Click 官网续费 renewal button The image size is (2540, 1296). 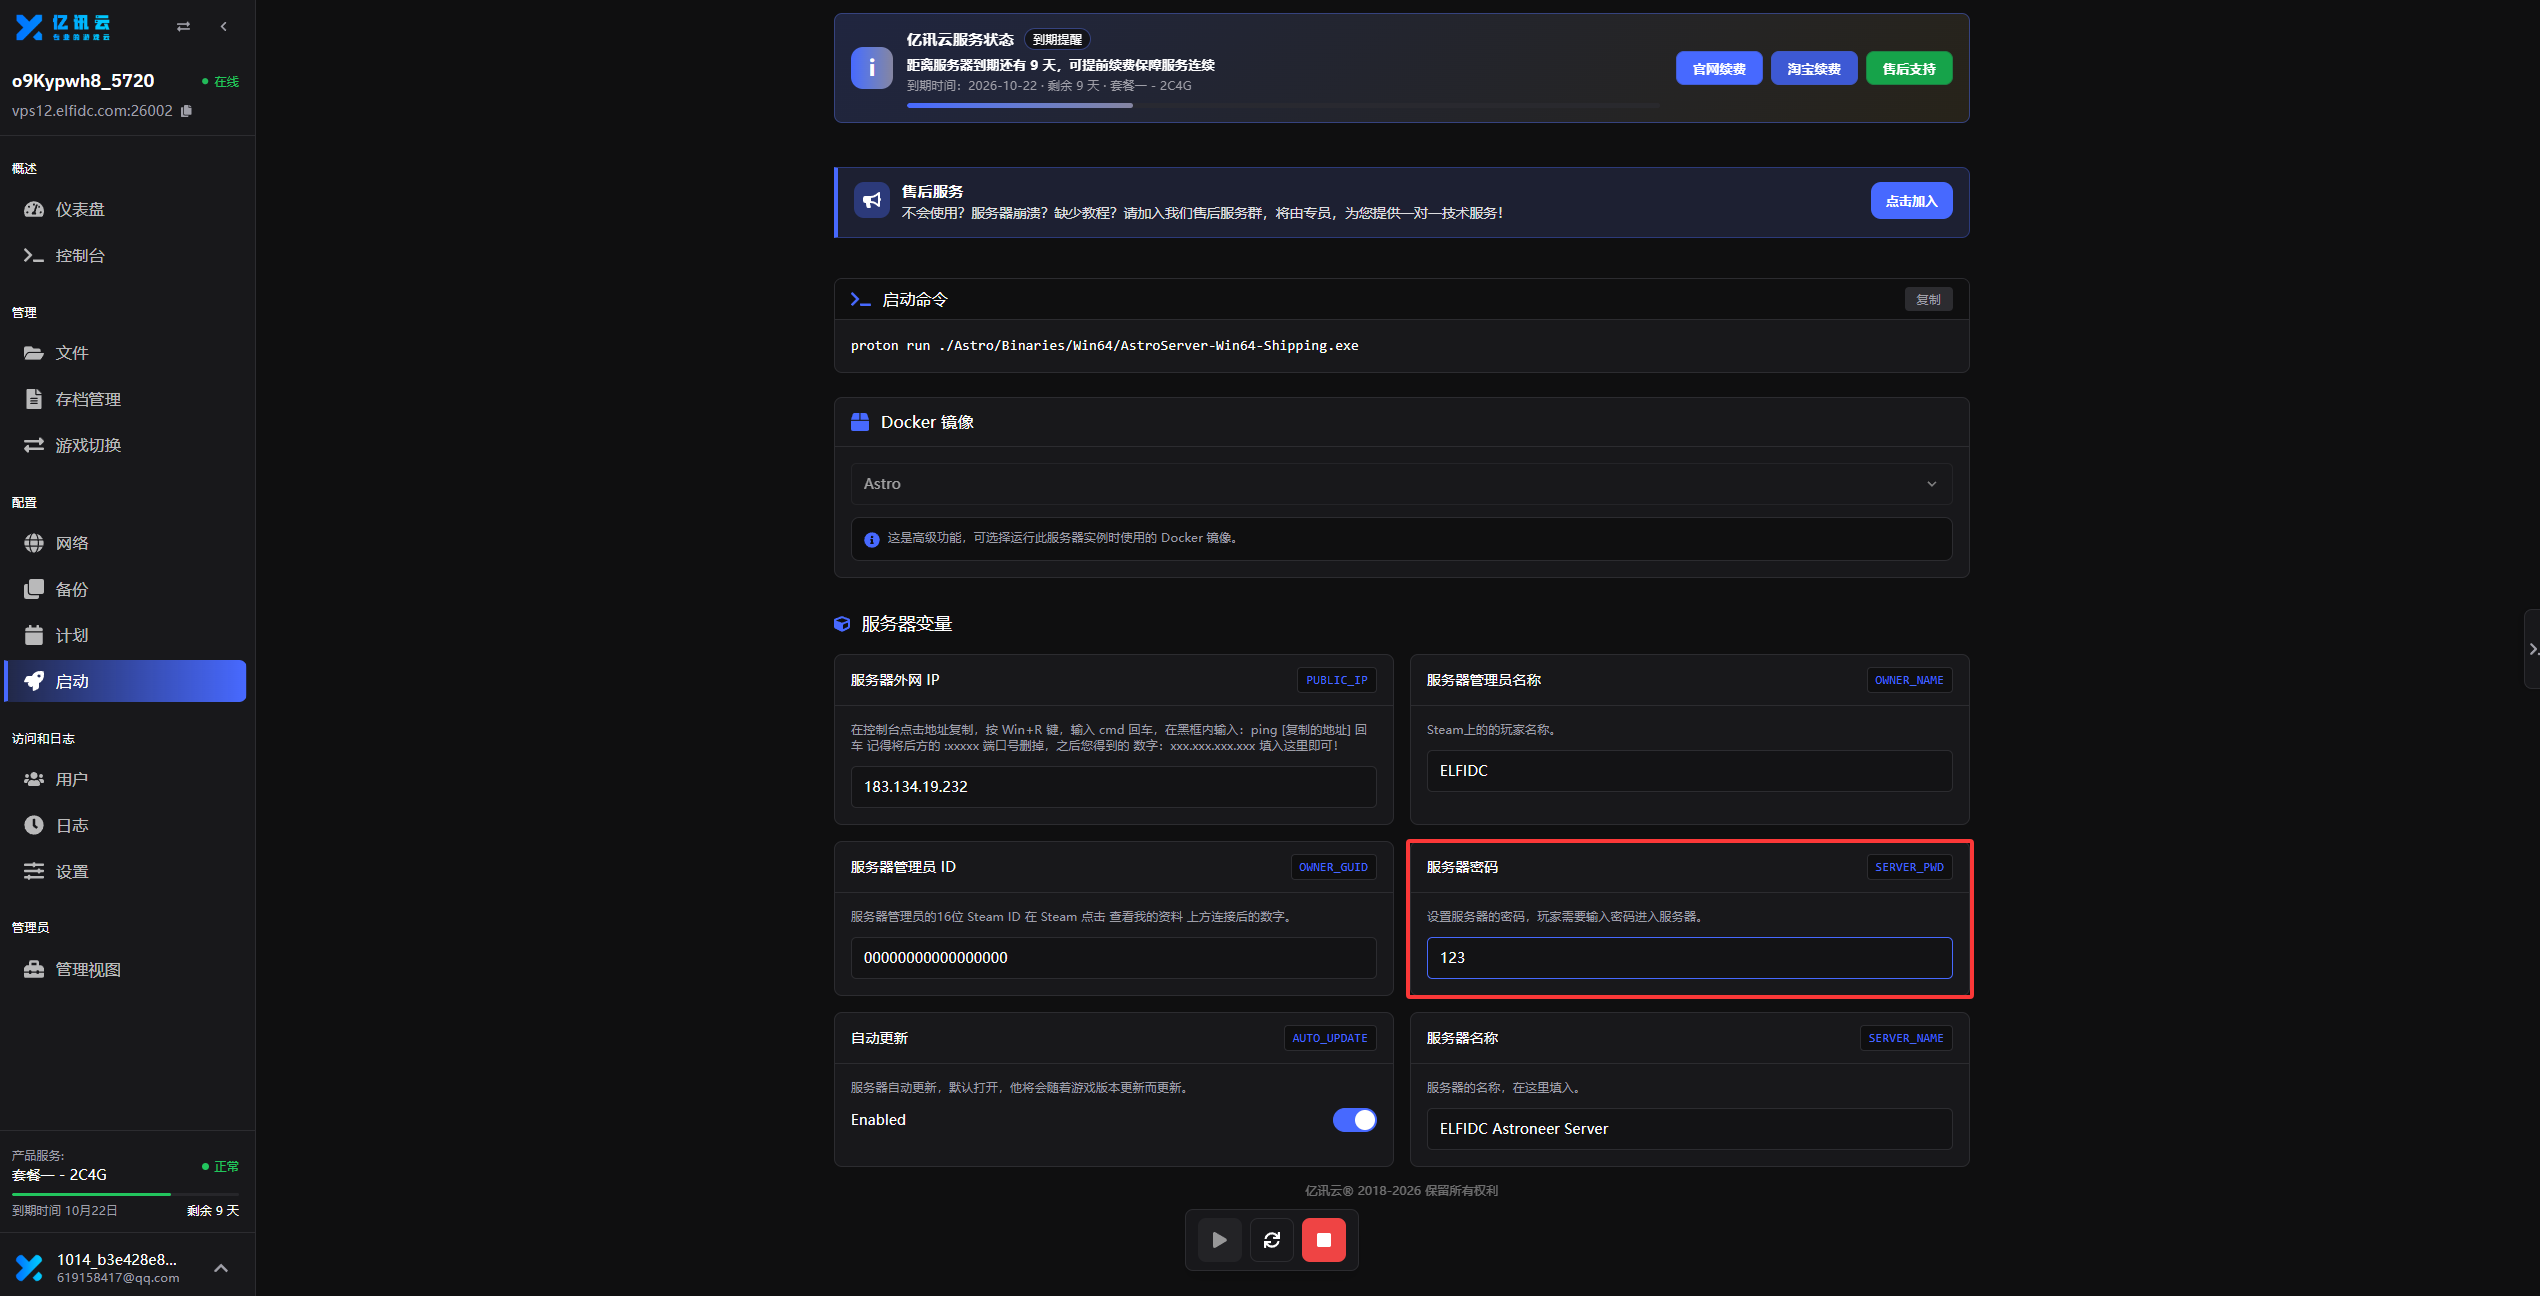pyautogui.click(x=1719, y=68)
